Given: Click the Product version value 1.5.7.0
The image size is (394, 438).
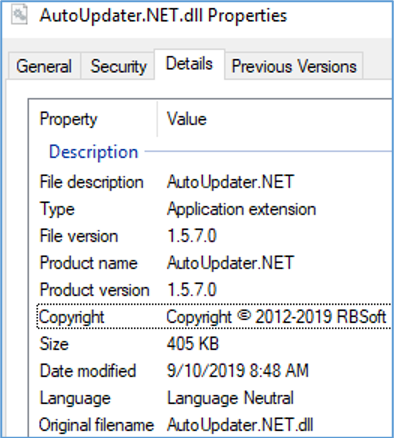Looking at the screenshot, I should point(192,290).
